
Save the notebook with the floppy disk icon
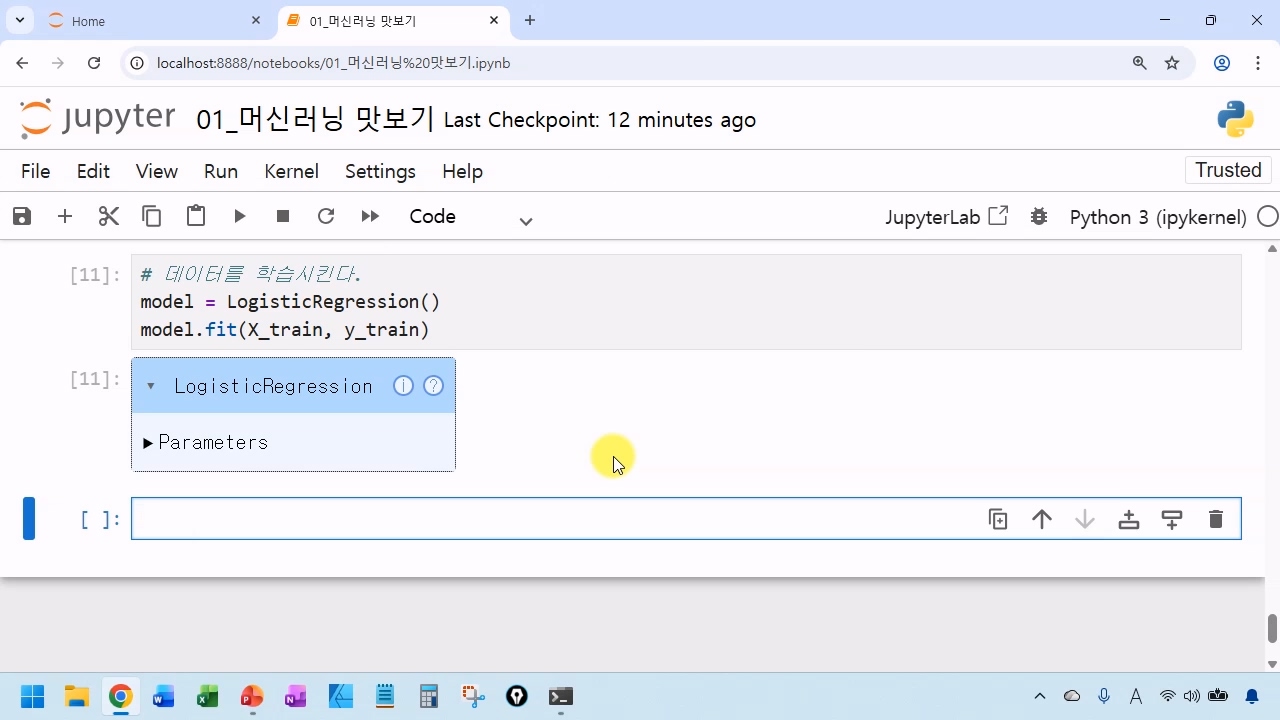[21, 216]
